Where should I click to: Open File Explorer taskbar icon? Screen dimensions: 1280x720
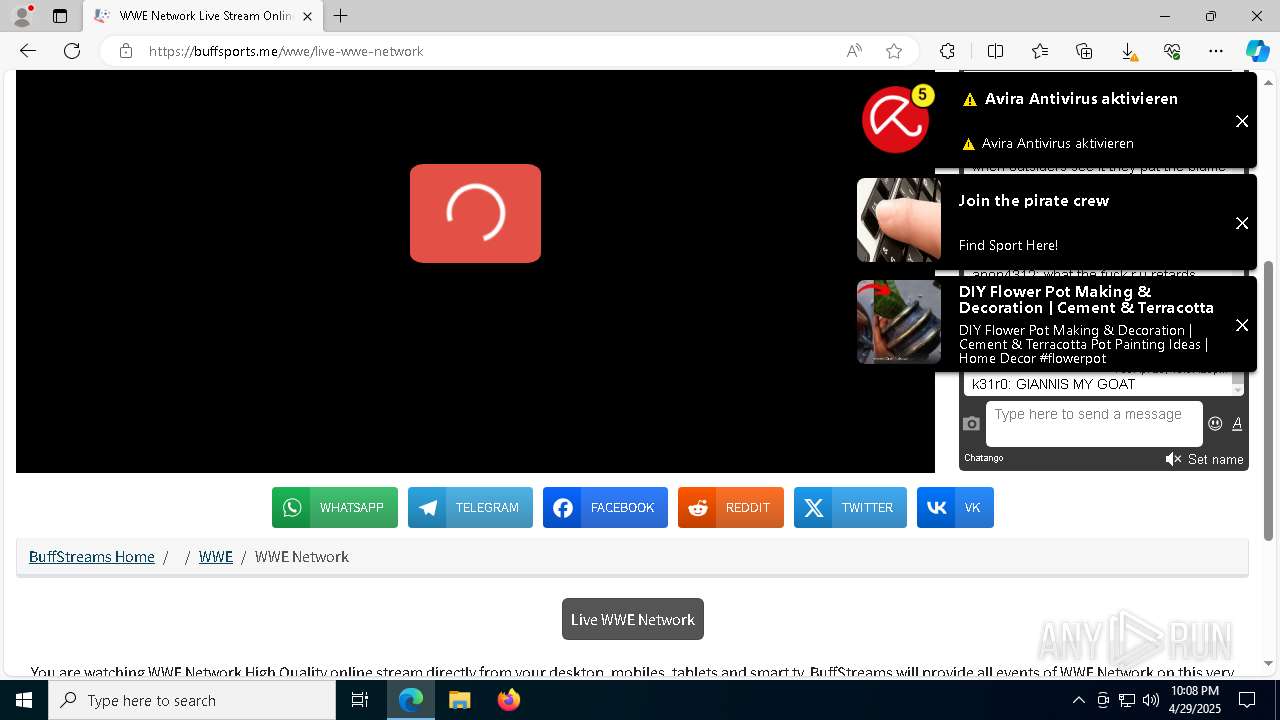click(x=459, y=700)
